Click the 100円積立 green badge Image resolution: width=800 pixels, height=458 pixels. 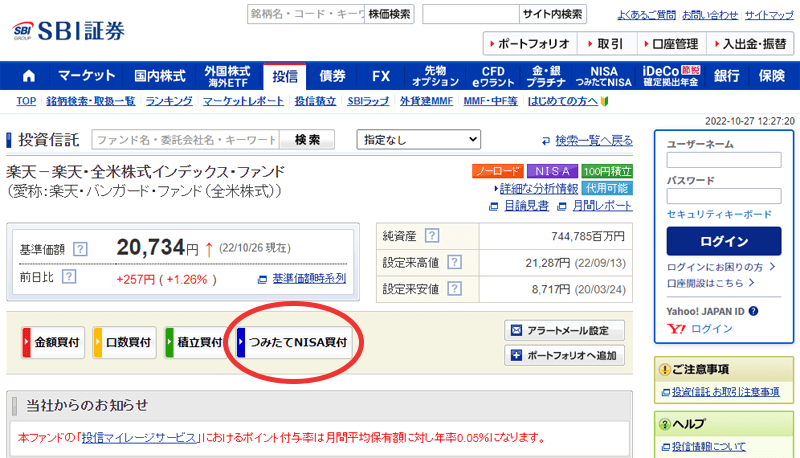[607, 171]
